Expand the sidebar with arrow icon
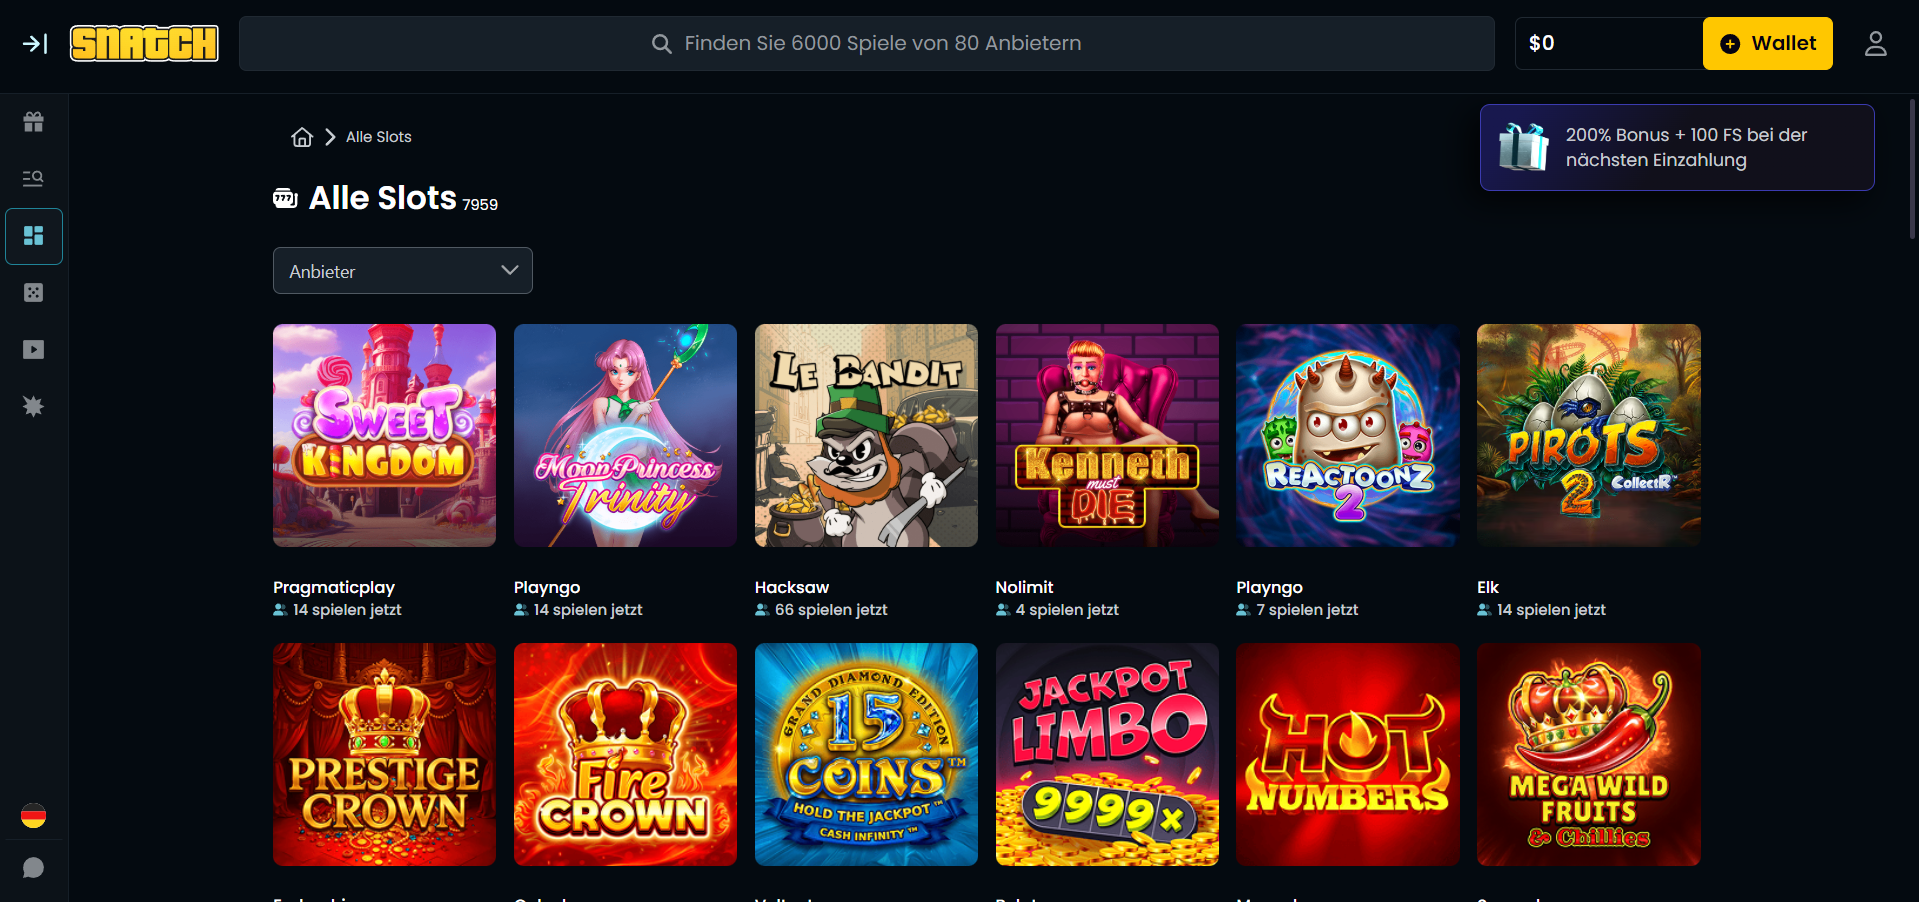Screen dimensions: 1919x902 (35, 43)
